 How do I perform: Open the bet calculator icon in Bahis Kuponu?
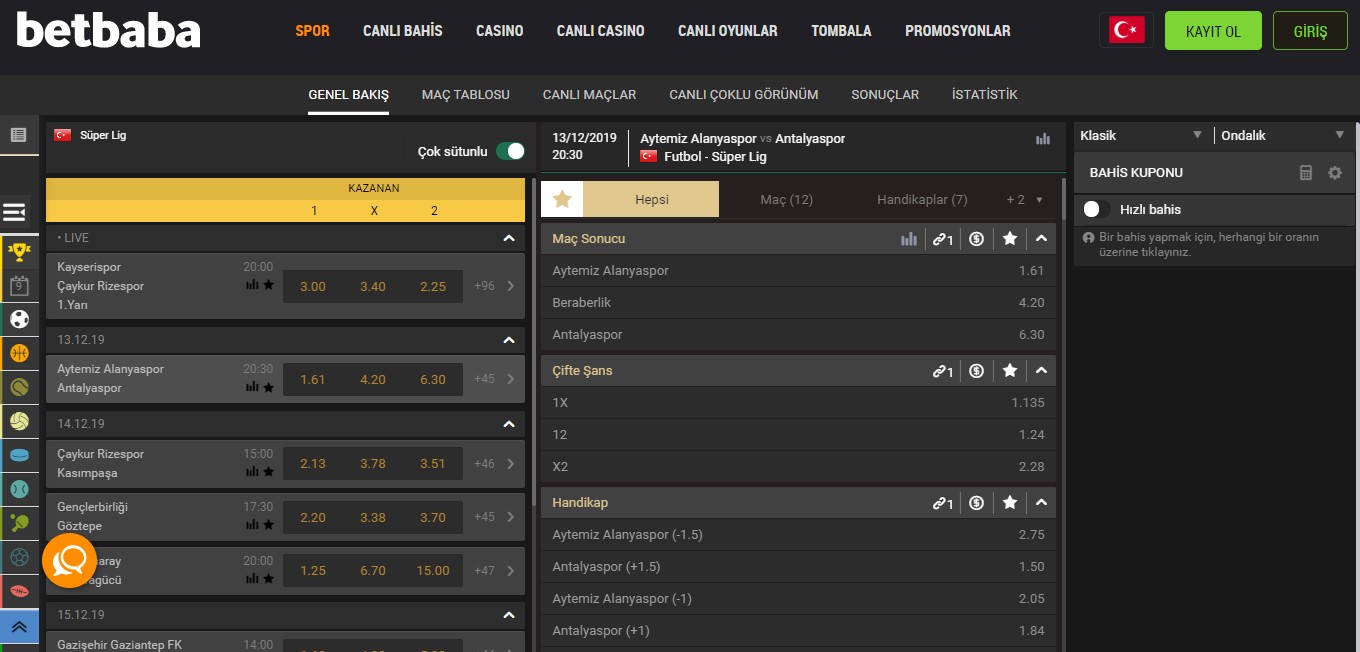(1305, 173)
